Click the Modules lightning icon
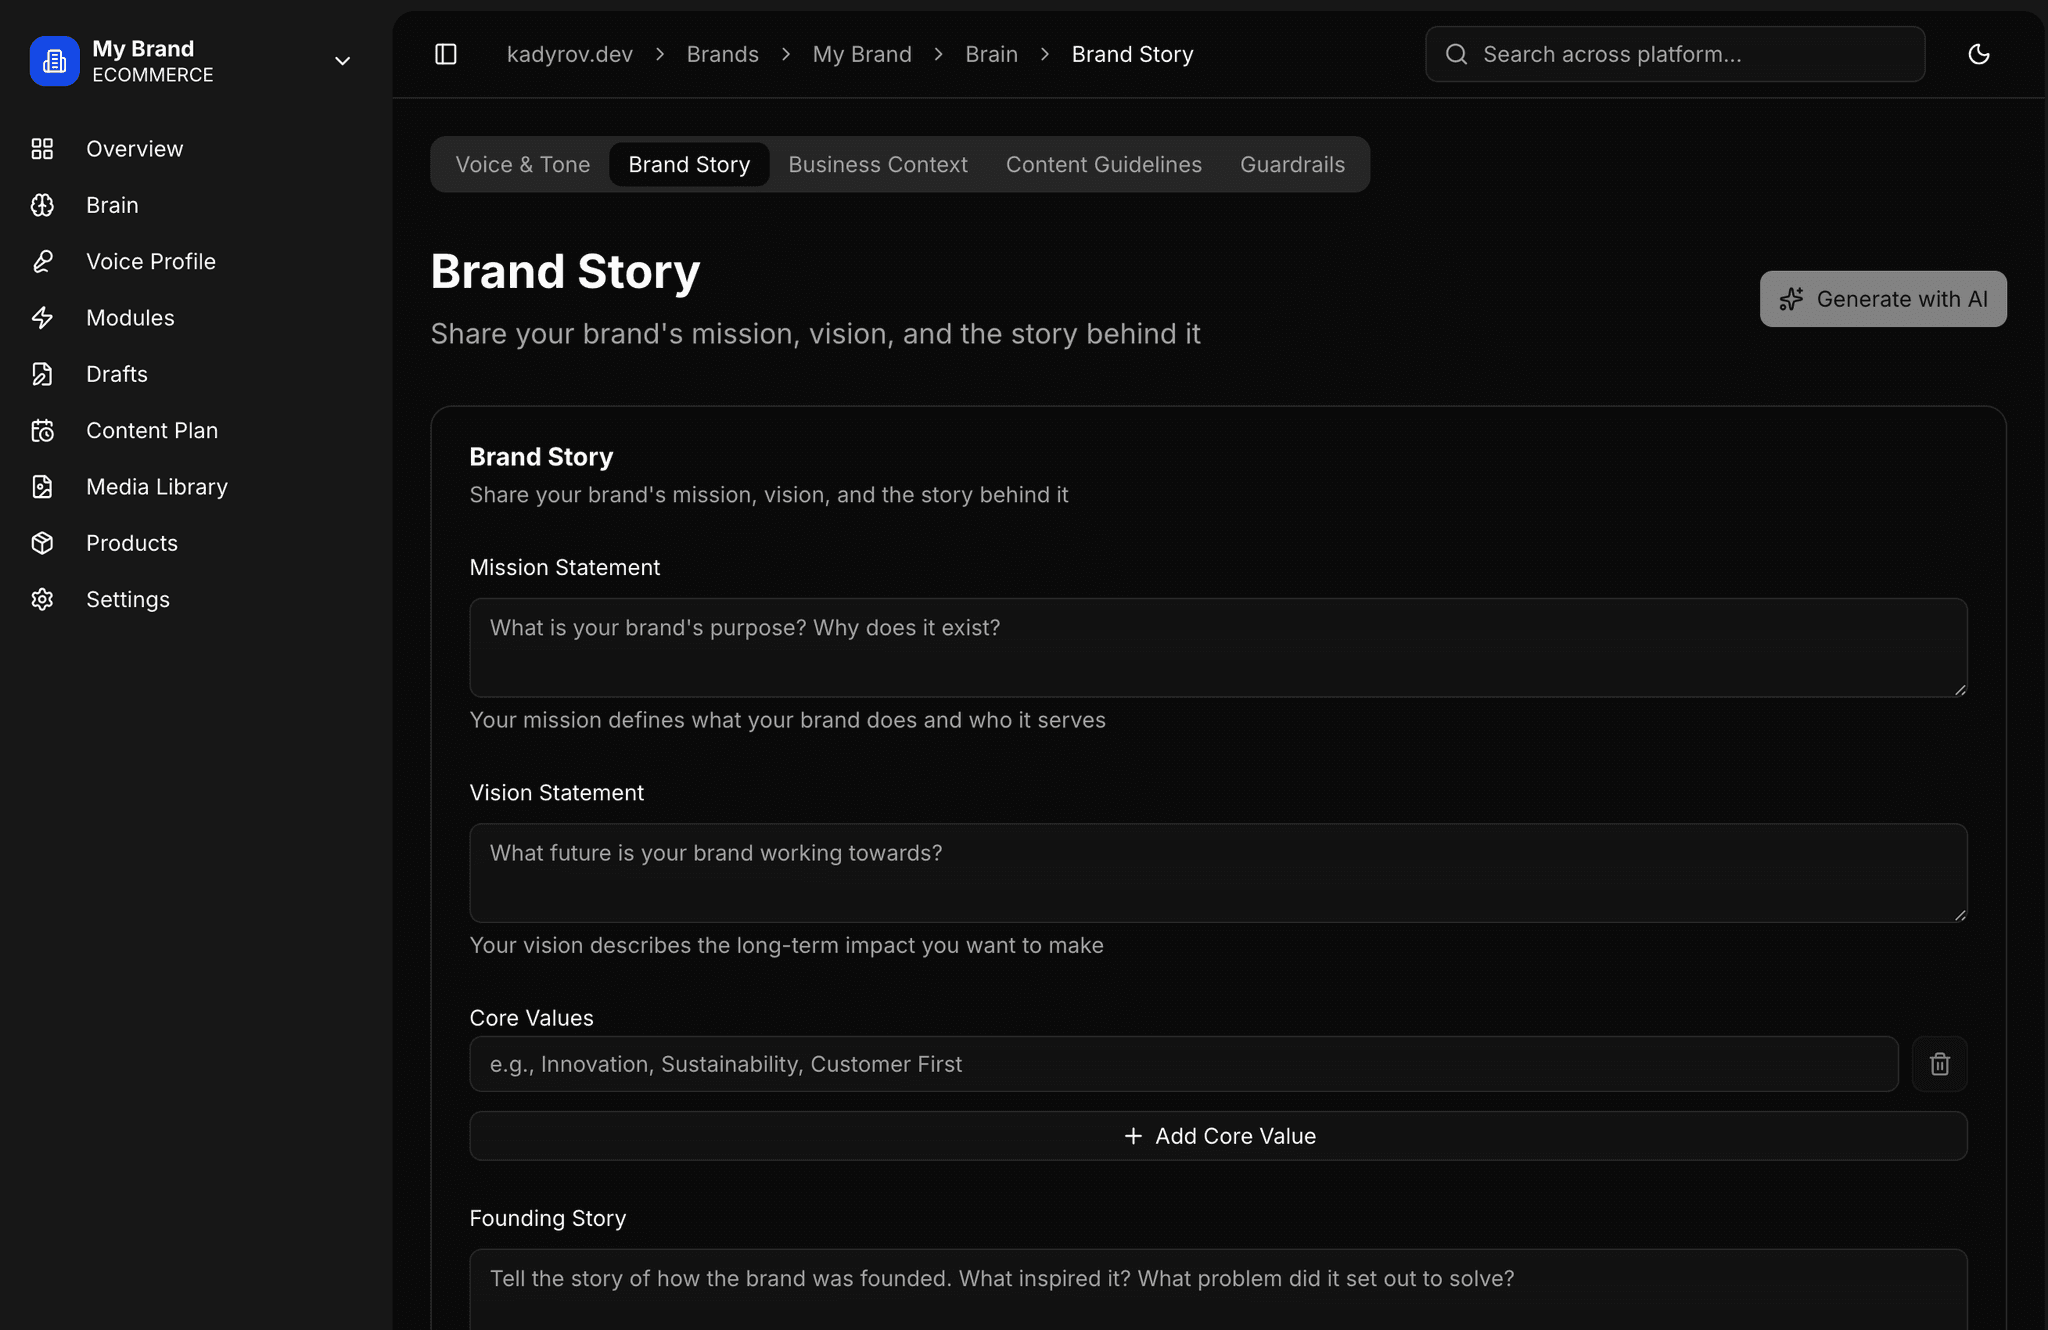 tap(42, 317)
